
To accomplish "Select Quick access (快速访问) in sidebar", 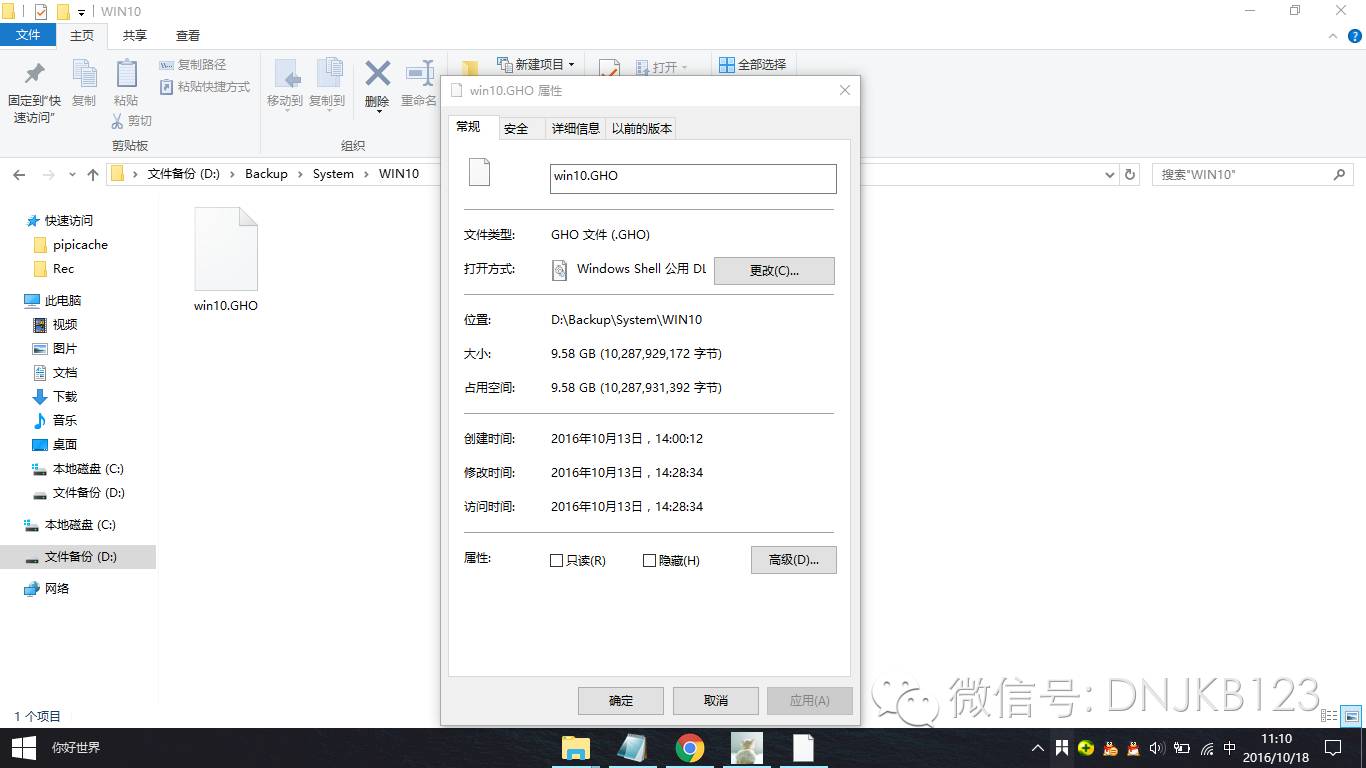I will click(x=68, y=221).
